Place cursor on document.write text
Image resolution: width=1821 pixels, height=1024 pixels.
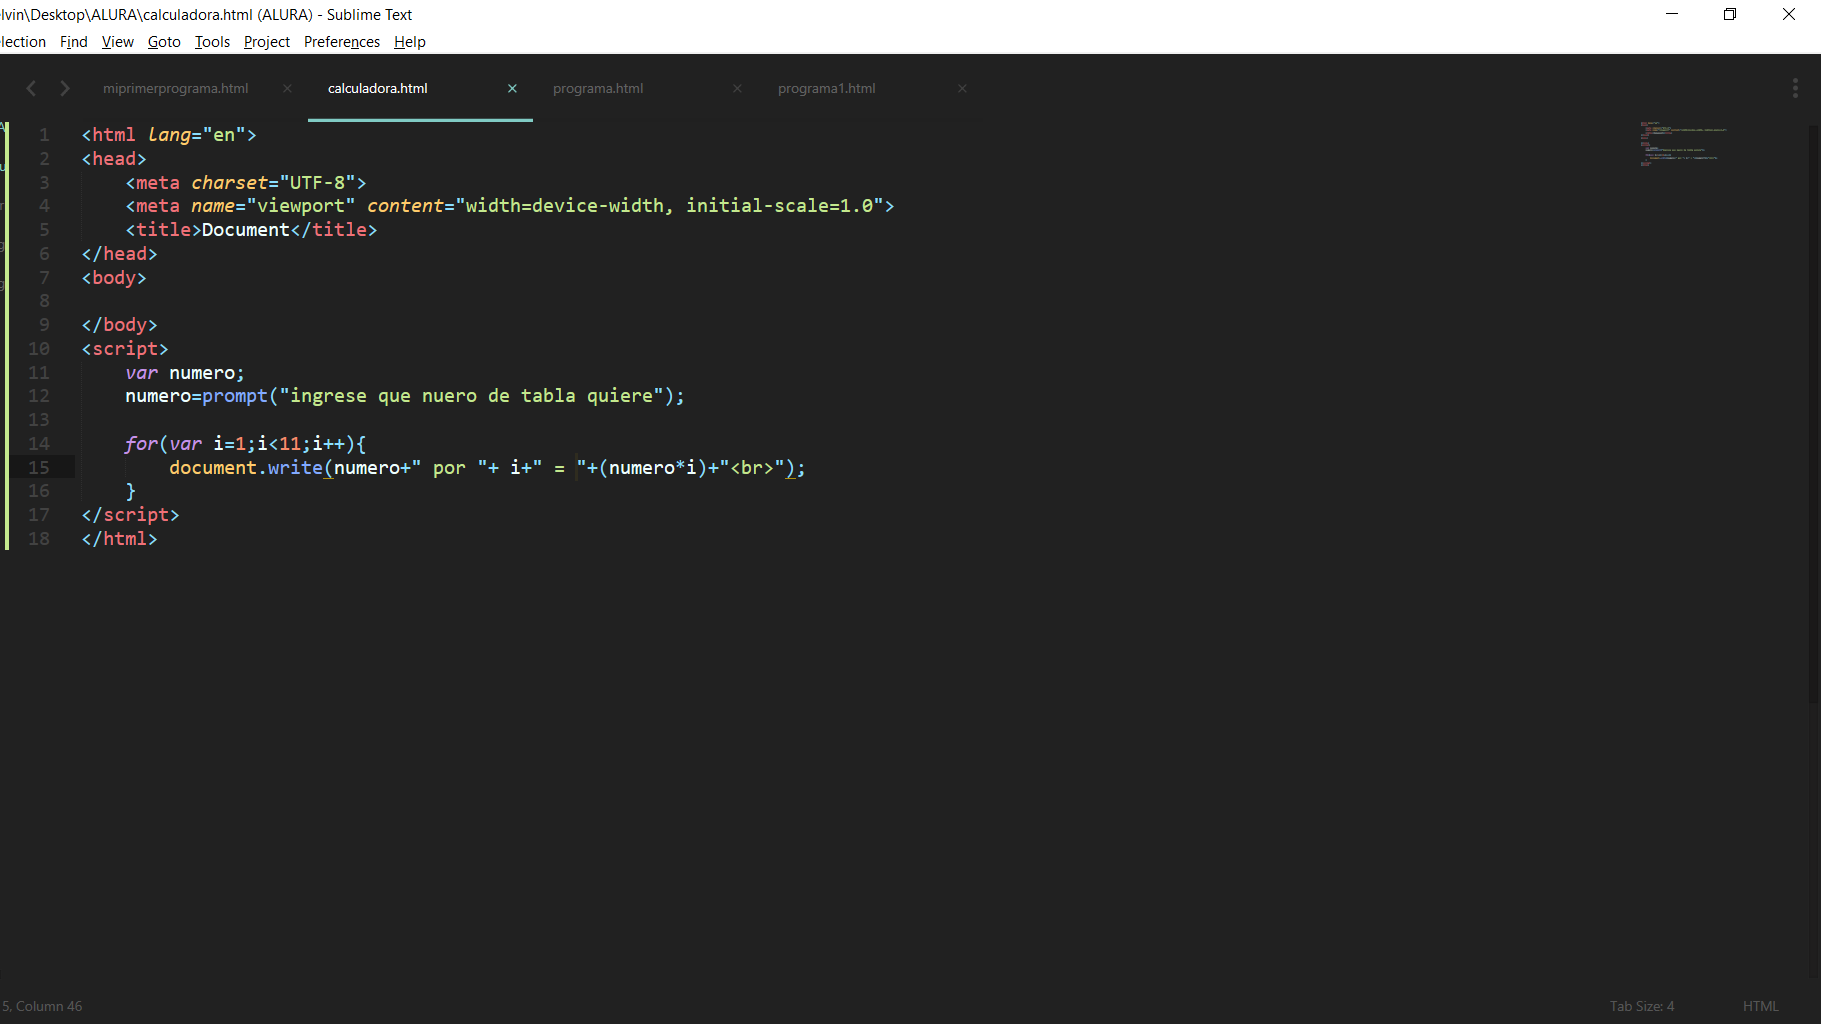pyautogui.click(x=246, y=468)
